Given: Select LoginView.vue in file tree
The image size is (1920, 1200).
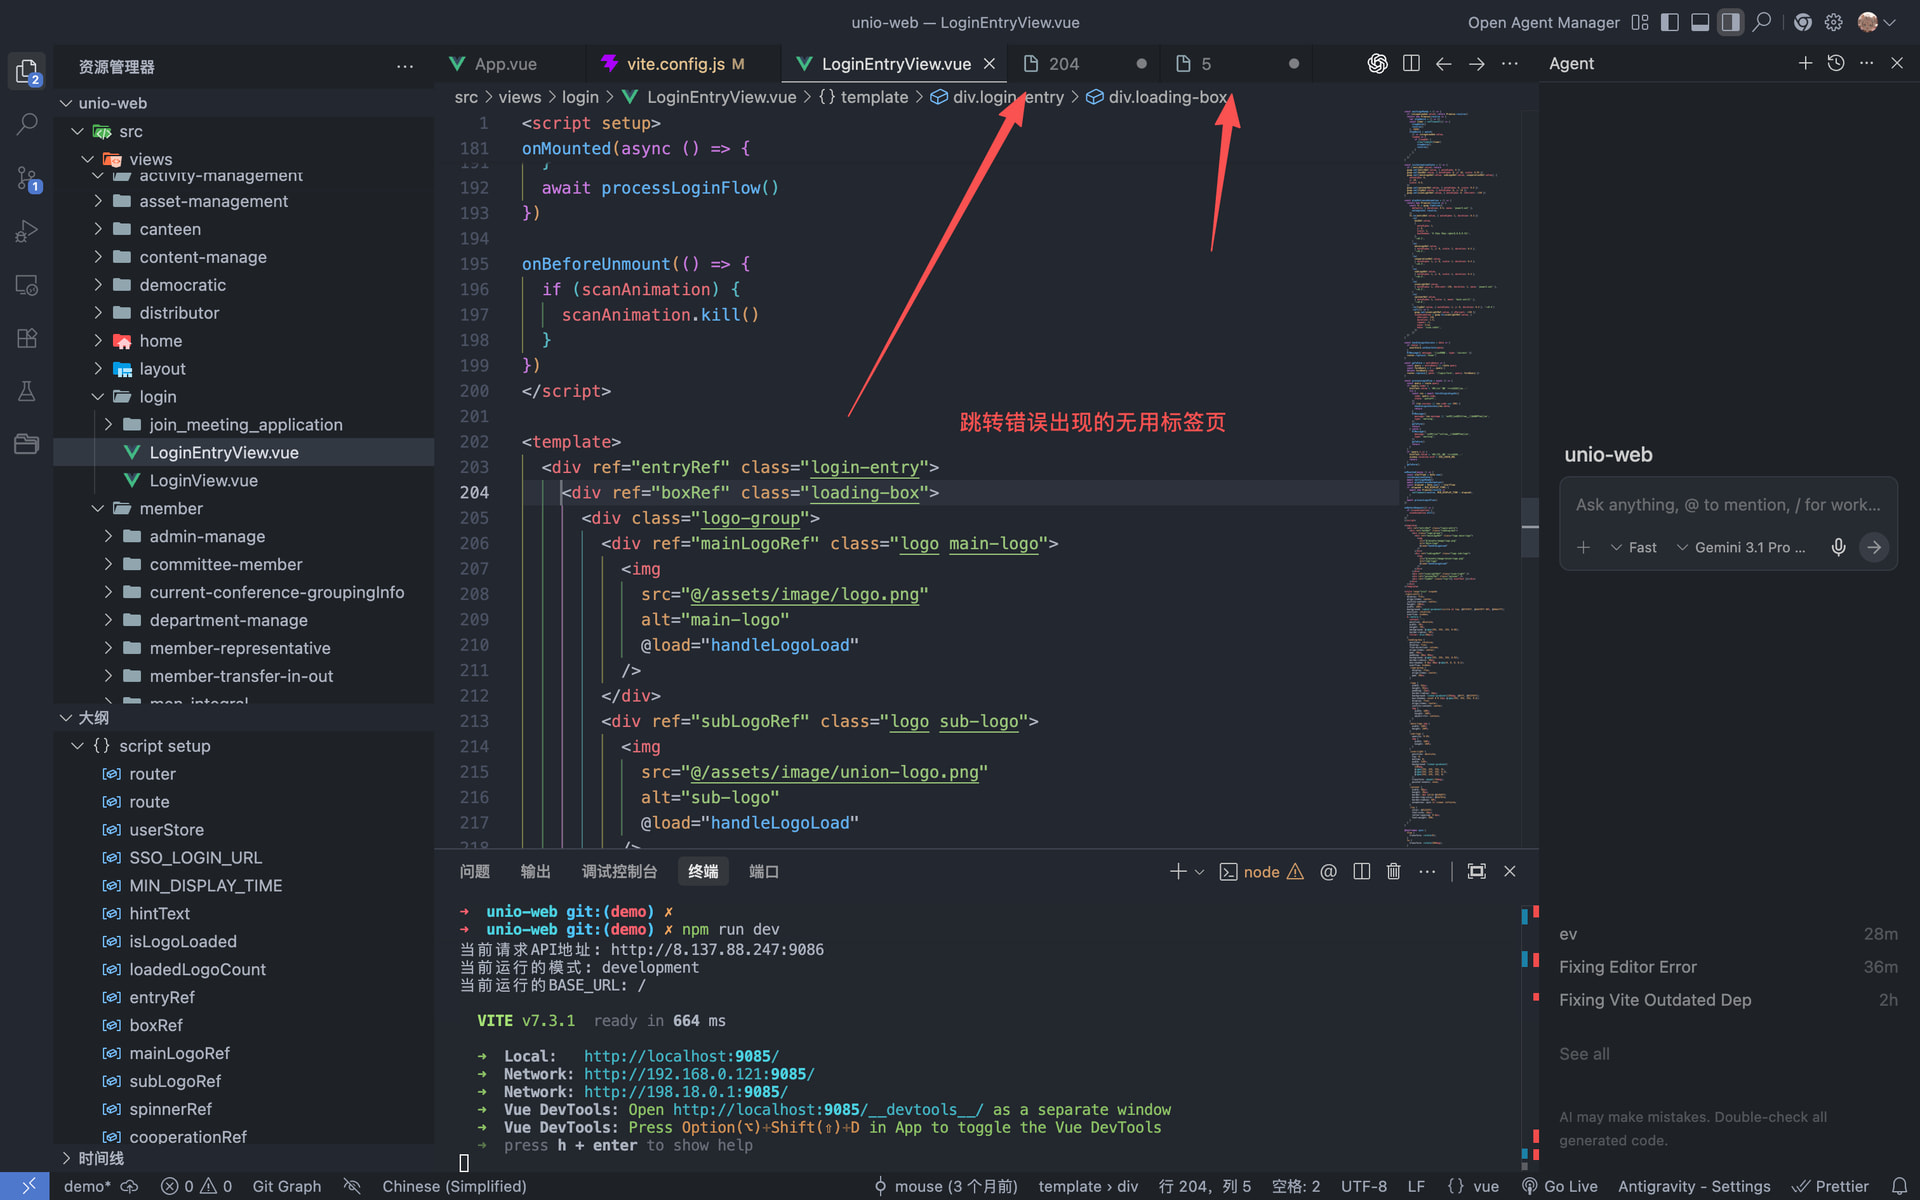Looking at the screenshot, I should click(x=203, y=481).
